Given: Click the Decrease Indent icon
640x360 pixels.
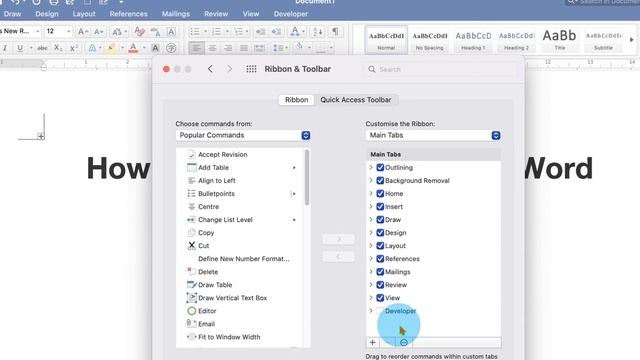Looking at the screenshot, I should (260, 31).
